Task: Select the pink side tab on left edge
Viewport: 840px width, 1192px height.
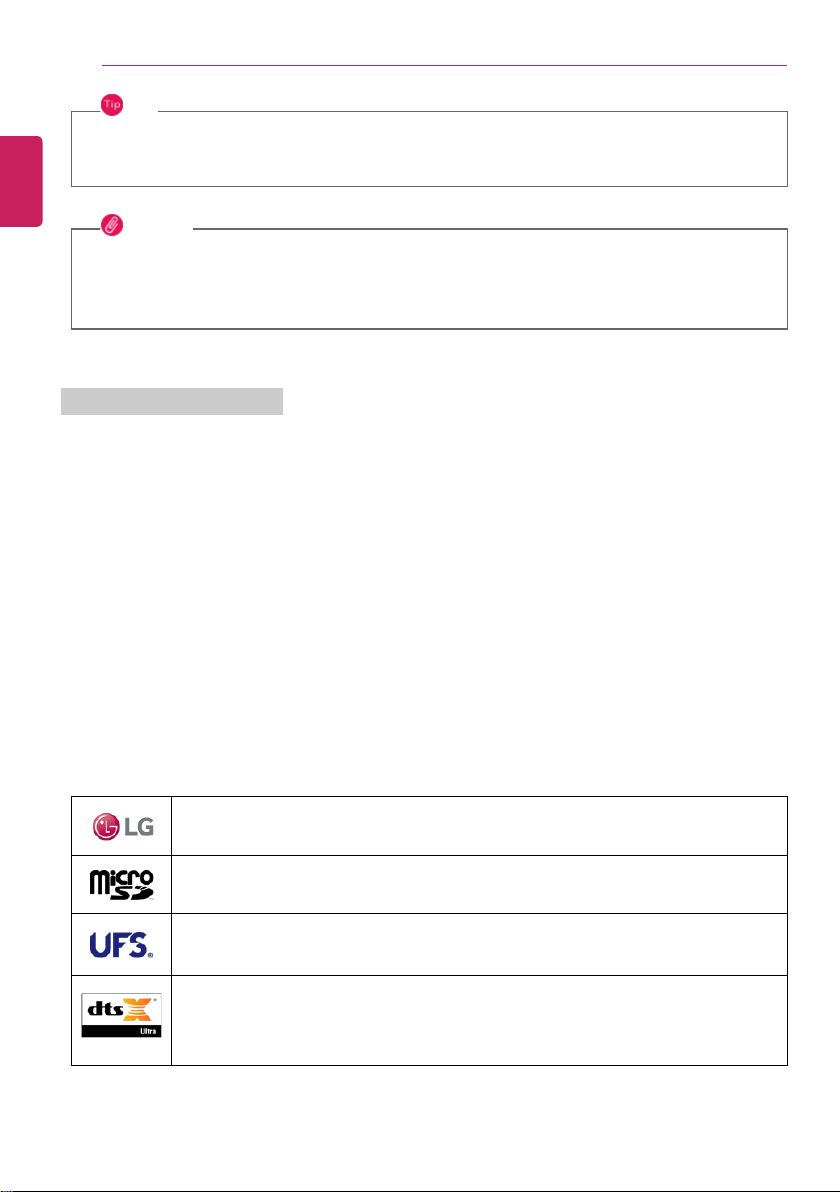Action: tap(21, 181)
